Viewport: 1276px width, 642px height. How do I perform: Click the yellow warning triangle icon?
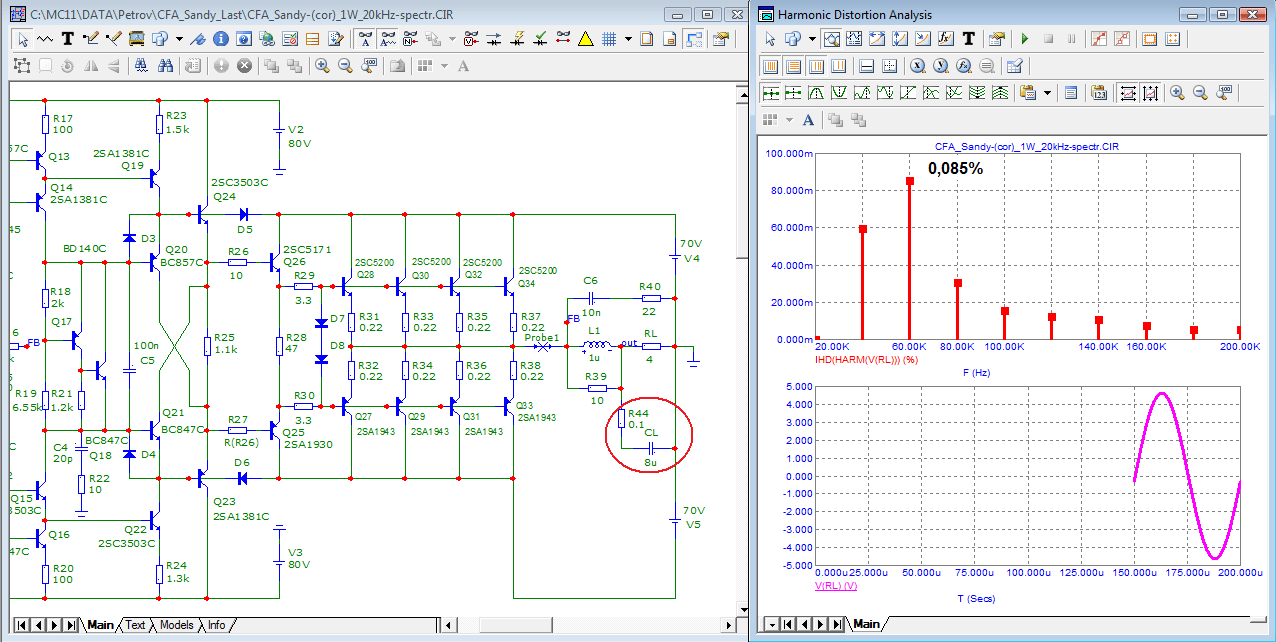click(x=585, y=39)
